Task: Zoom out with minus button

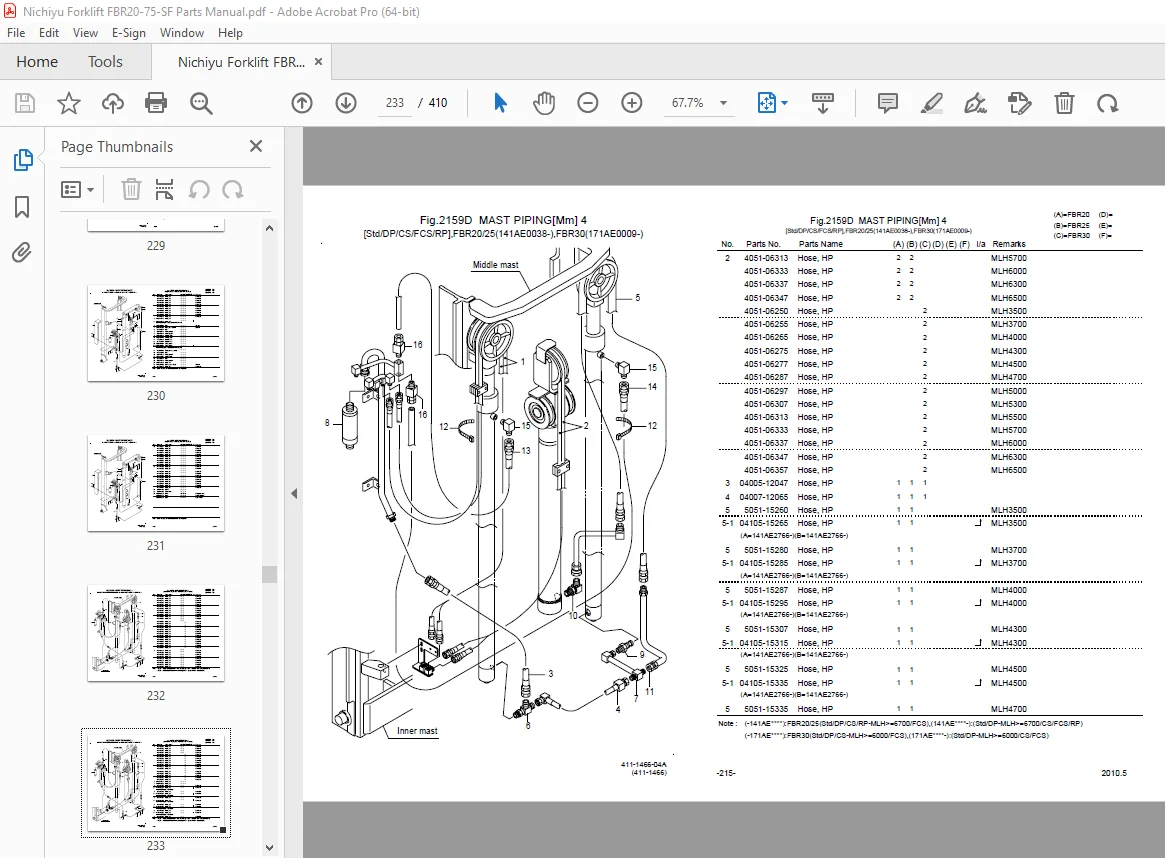Action: (x=588, y=103)
